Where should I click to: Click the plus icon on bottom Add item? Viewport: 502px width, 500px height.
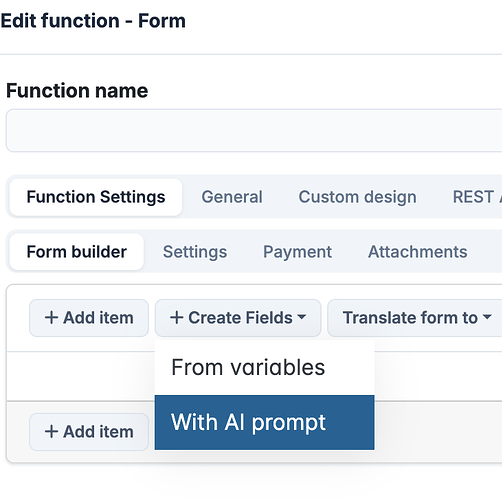pos(51,432)
